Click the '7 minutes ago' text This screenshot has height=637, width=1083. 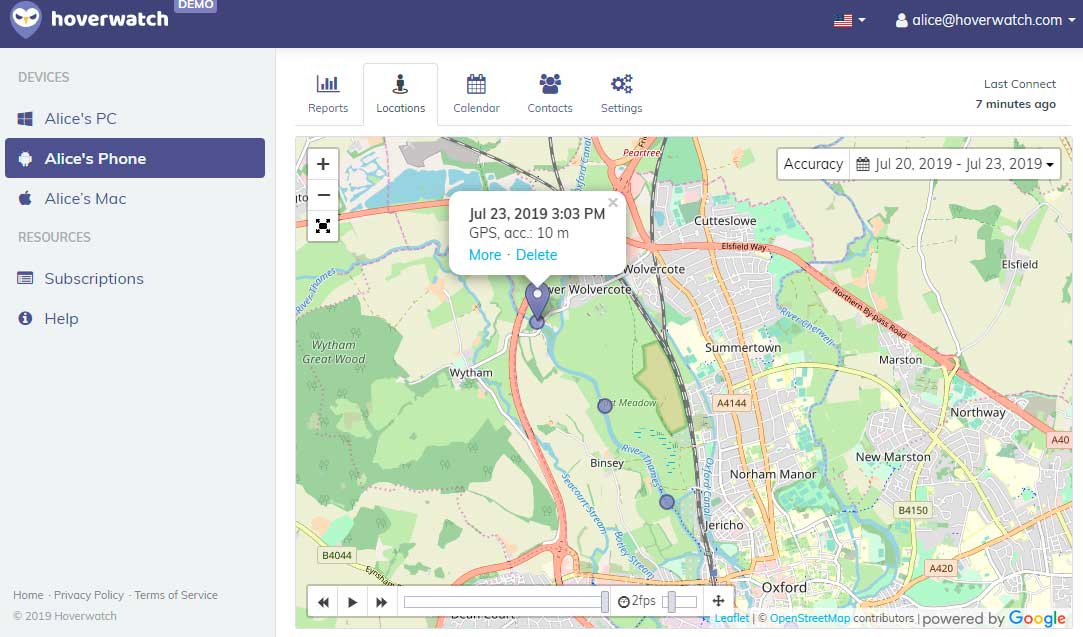[x=1015, y=104]
